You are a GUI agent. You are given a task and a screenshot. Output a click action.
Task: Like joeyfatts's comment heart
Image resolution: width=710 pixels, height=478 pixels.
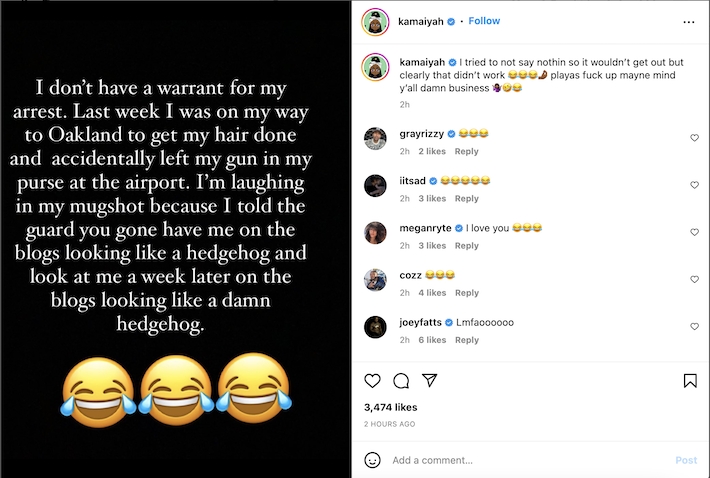tap(694, 326)
